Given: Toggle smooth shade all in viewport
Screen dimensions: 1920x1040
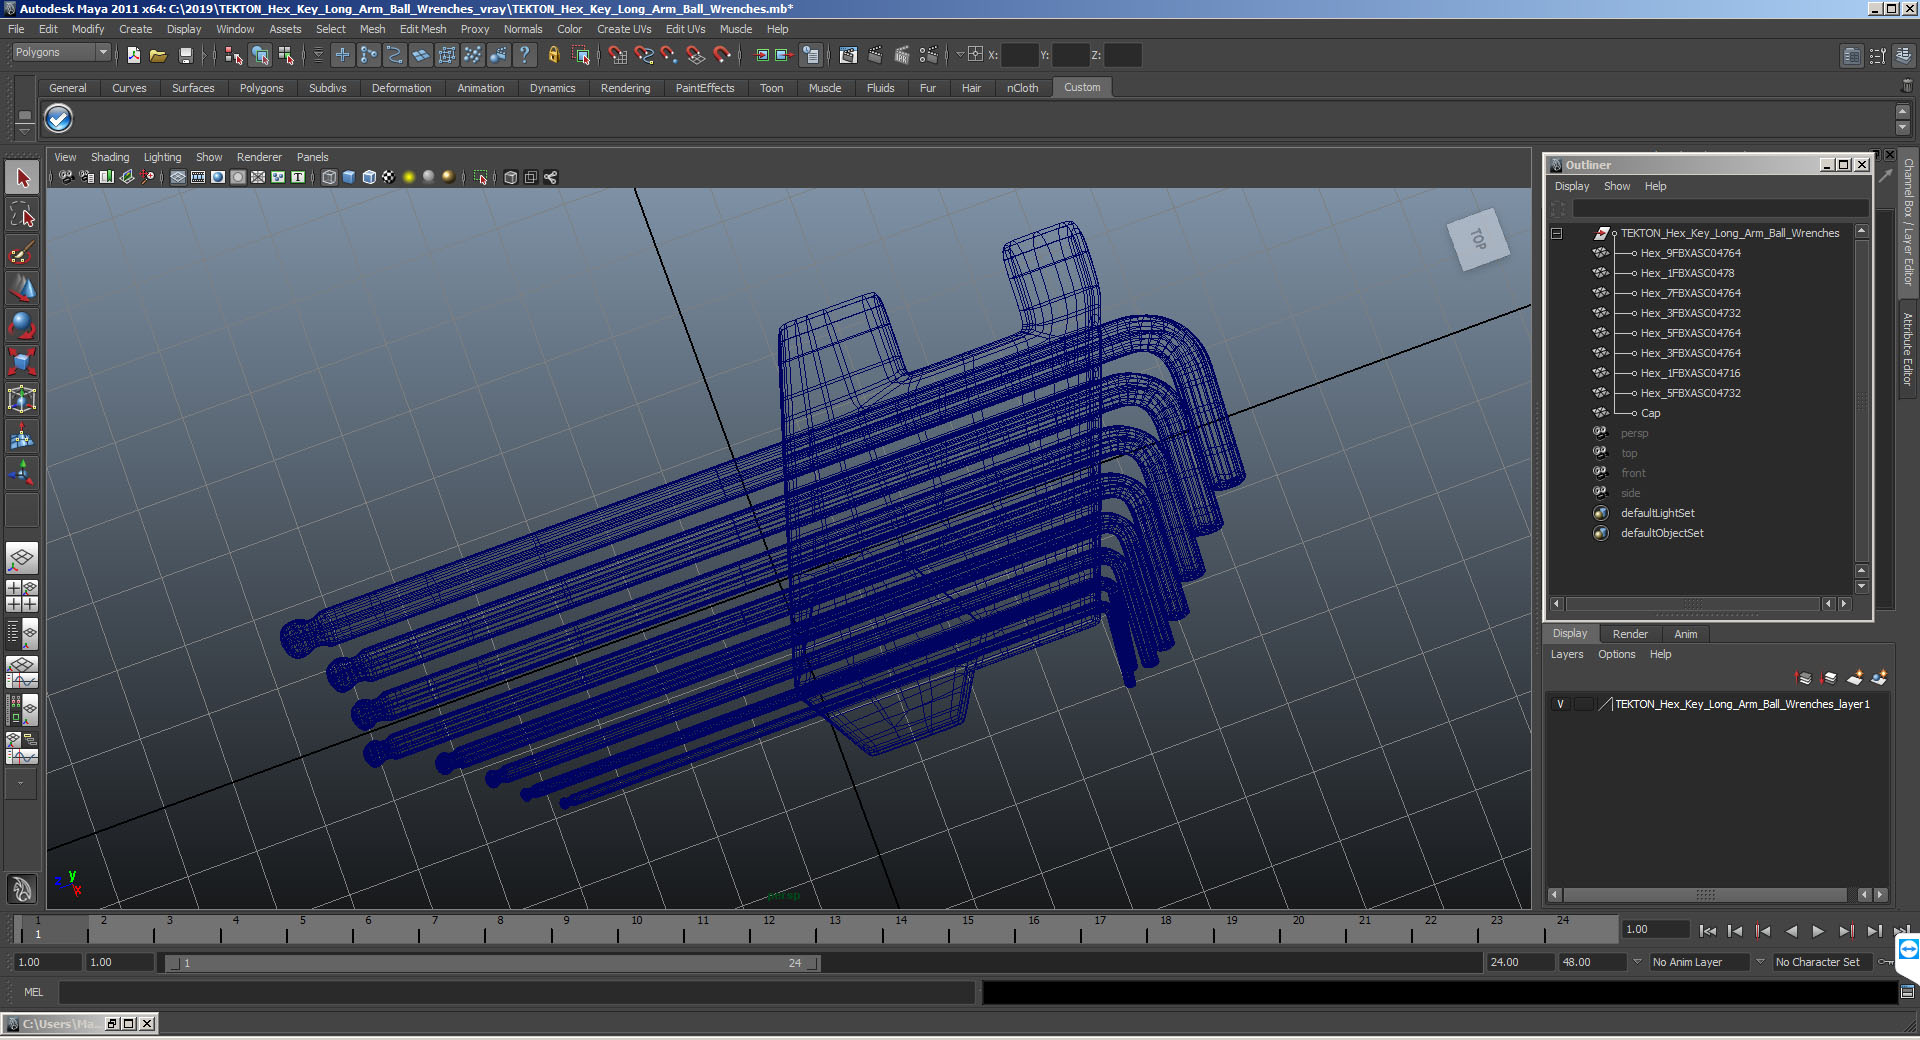Looking at the screenshot, I should [x=349, y=177].
